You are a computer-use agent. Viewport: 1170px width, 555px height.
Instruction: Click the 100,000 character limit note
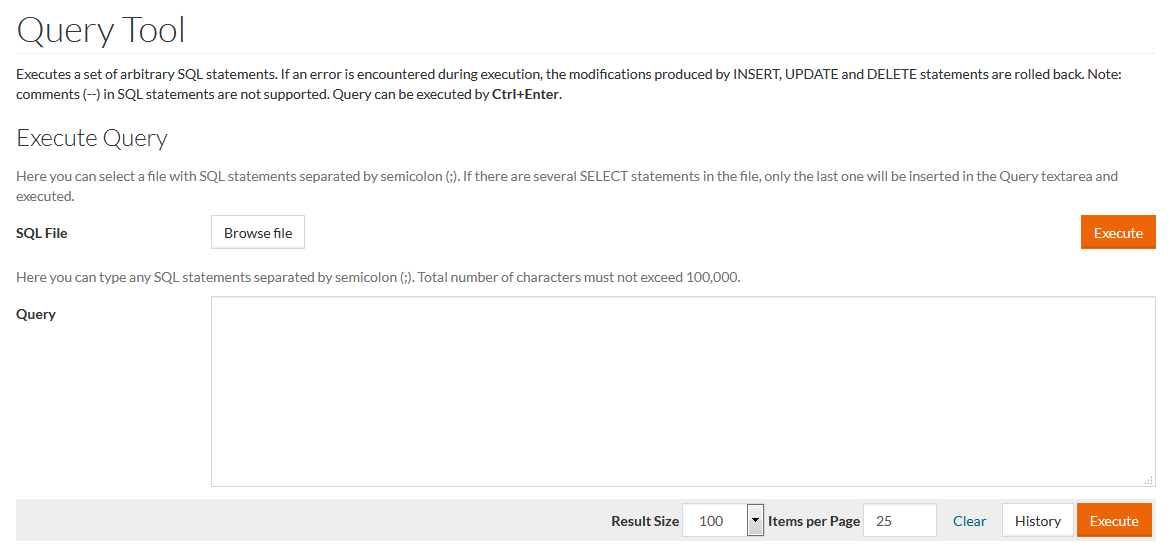[x=378, y=277]
